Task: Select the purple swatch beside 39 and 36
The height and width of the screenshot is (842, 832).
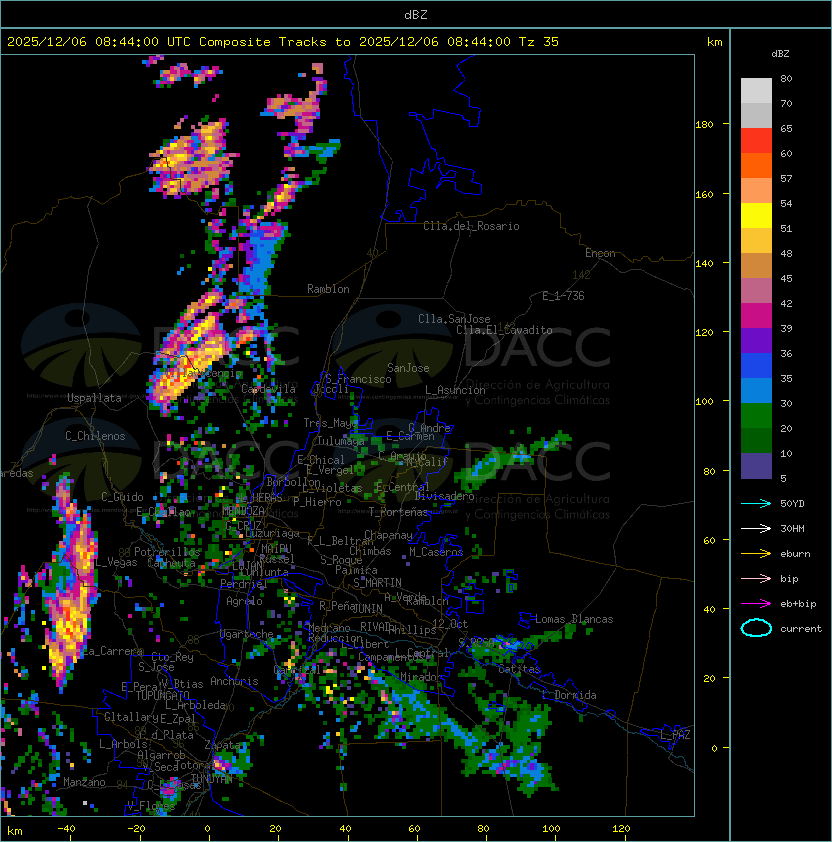Action: 756,340
